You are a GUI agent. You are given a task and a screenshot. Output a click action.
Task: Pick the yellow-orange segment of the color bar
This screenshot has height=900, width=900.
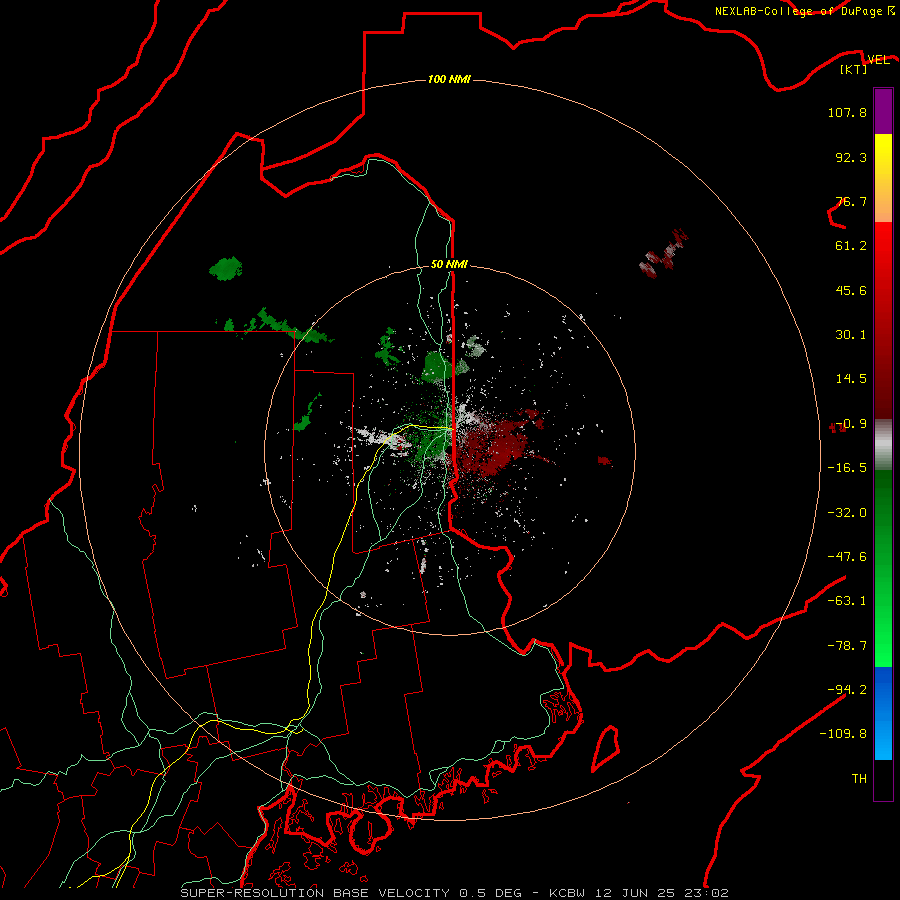coord(883,178)
